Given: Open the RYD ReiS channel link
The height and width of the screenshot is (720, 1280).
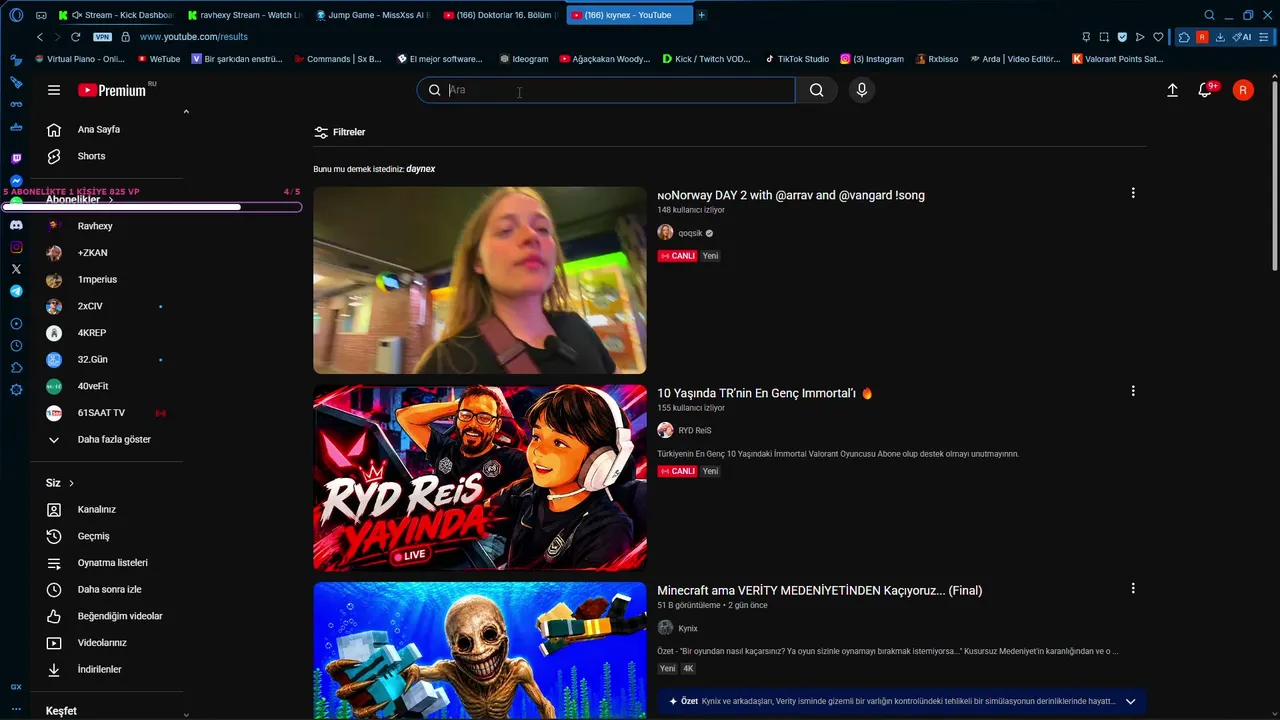Looking at the screenshot, I should 695,431.
